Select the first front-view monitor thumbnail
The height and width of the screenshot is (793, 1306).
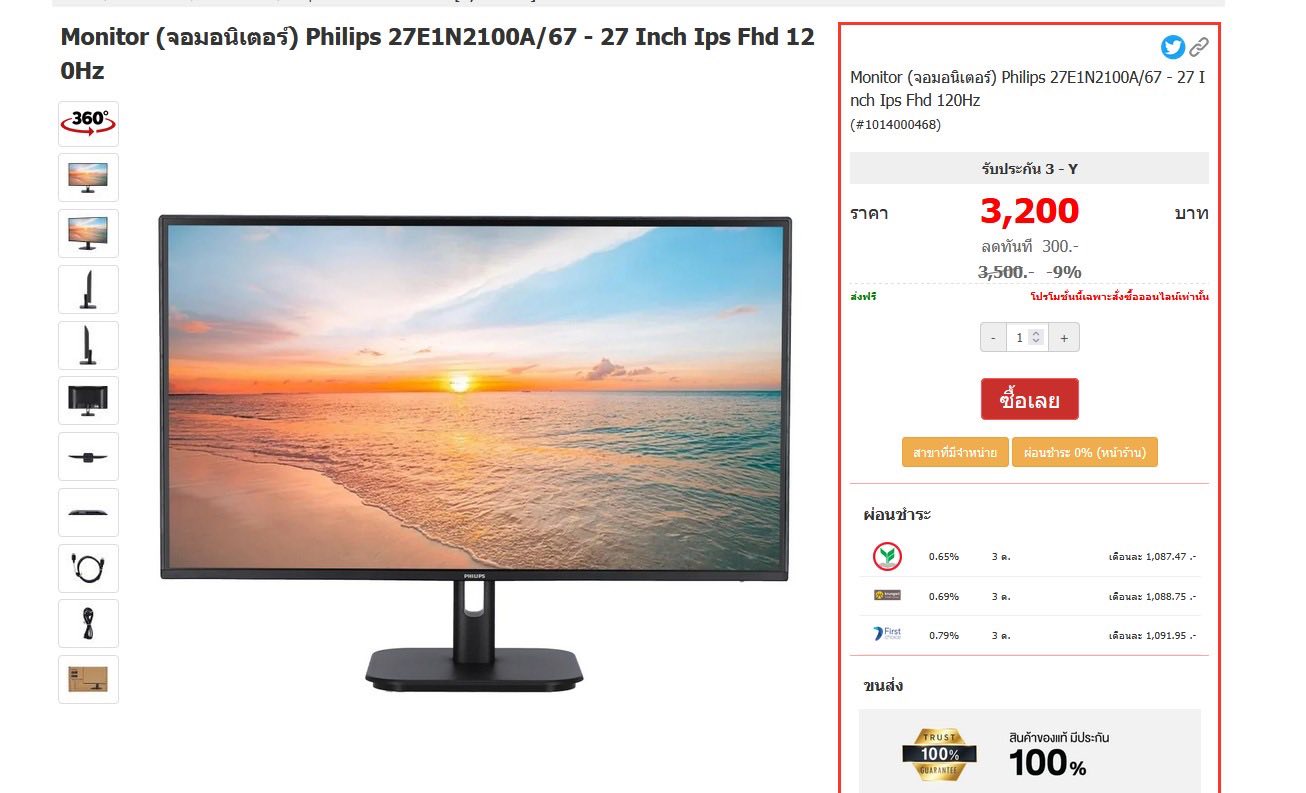[88, 178]
